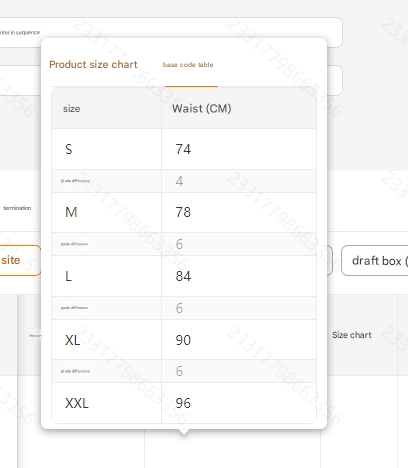Image resolution: width=408 pixels, height=468 pixels.
Task: Select the XXL size row
Action: click(184, 403)
